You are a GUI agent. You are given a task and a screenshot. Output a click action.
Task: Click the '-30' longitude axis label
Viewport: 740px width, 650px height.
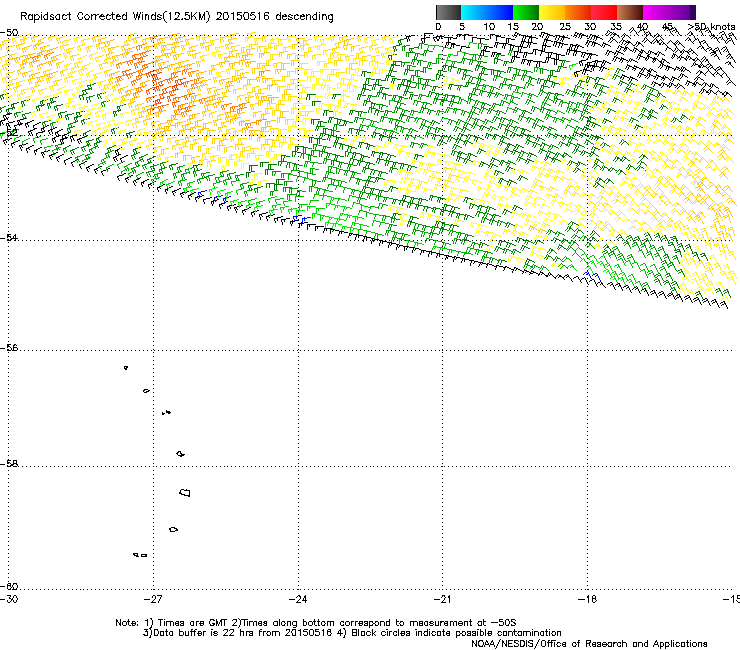click(9, 599)
